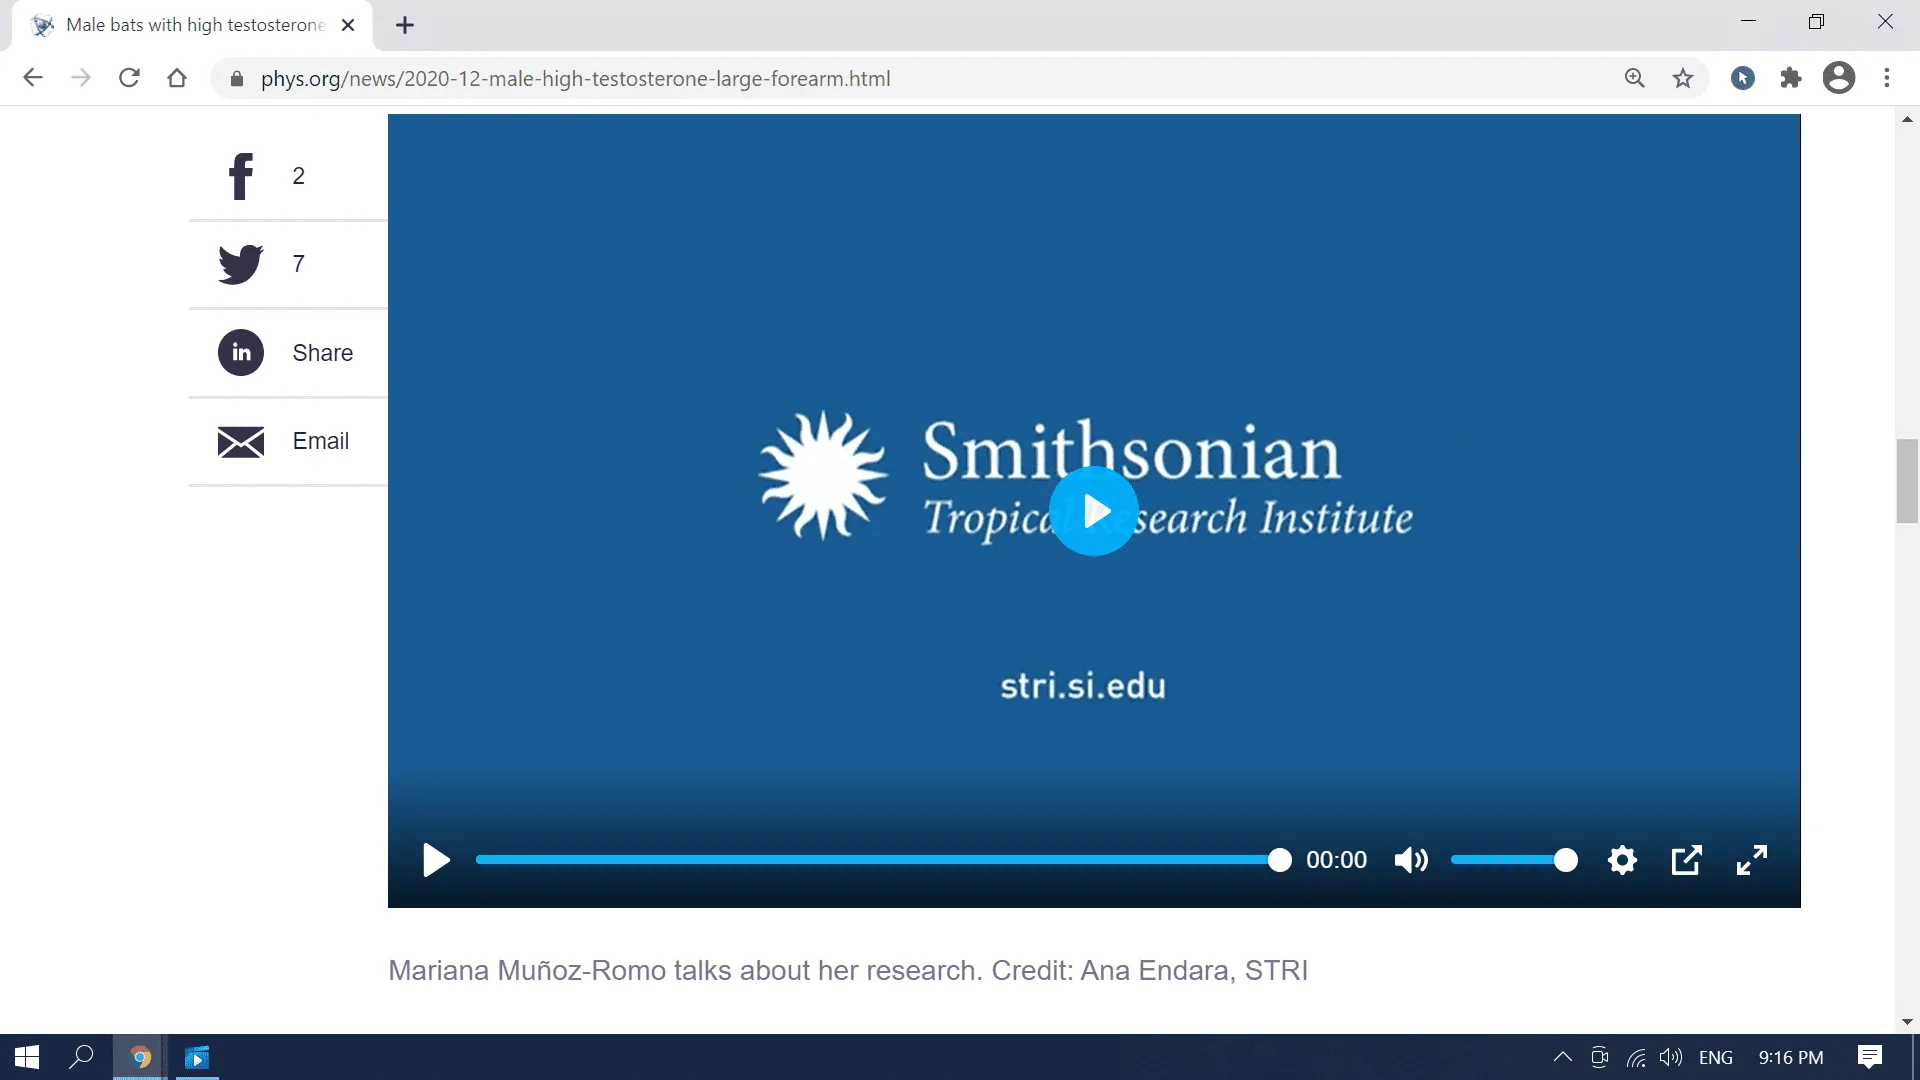Click Twitter share count 7
The image size is (1920, 1080).
click(x=298, y=264)
